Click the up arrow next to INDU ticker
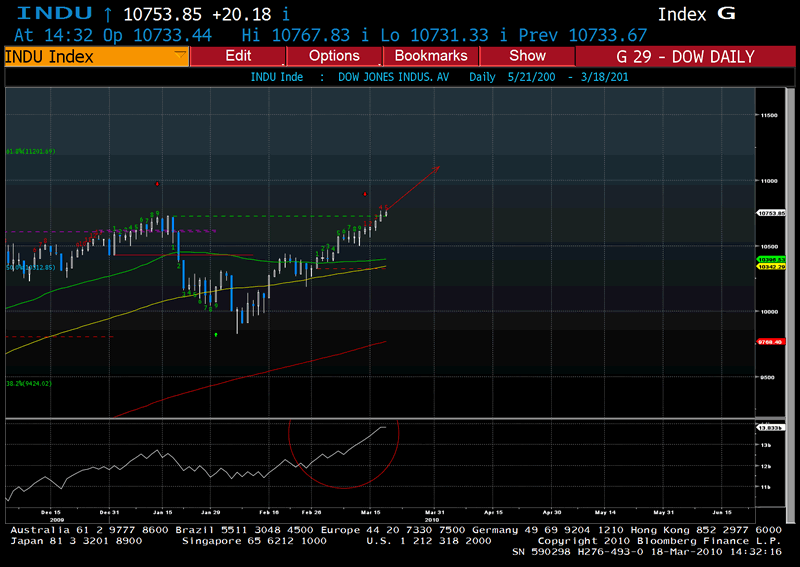Image resolution: width=800 pixels, height=567 pixels. pyautogui.click(x=108, y=14)
